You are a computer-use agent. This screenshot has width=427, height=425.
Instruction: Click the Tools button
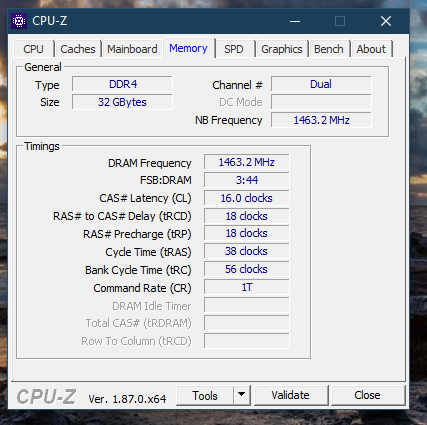click(205, 396)
